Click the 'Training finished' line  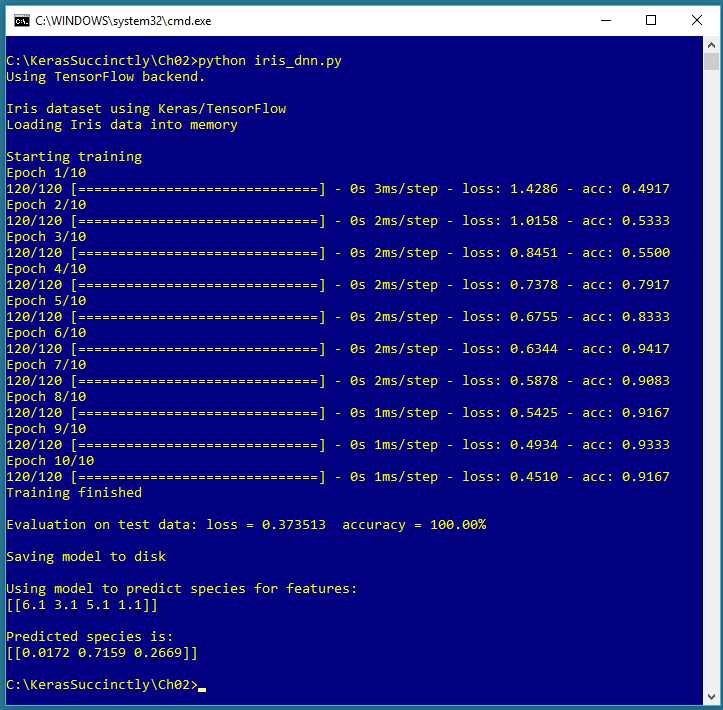click(74, 493)
